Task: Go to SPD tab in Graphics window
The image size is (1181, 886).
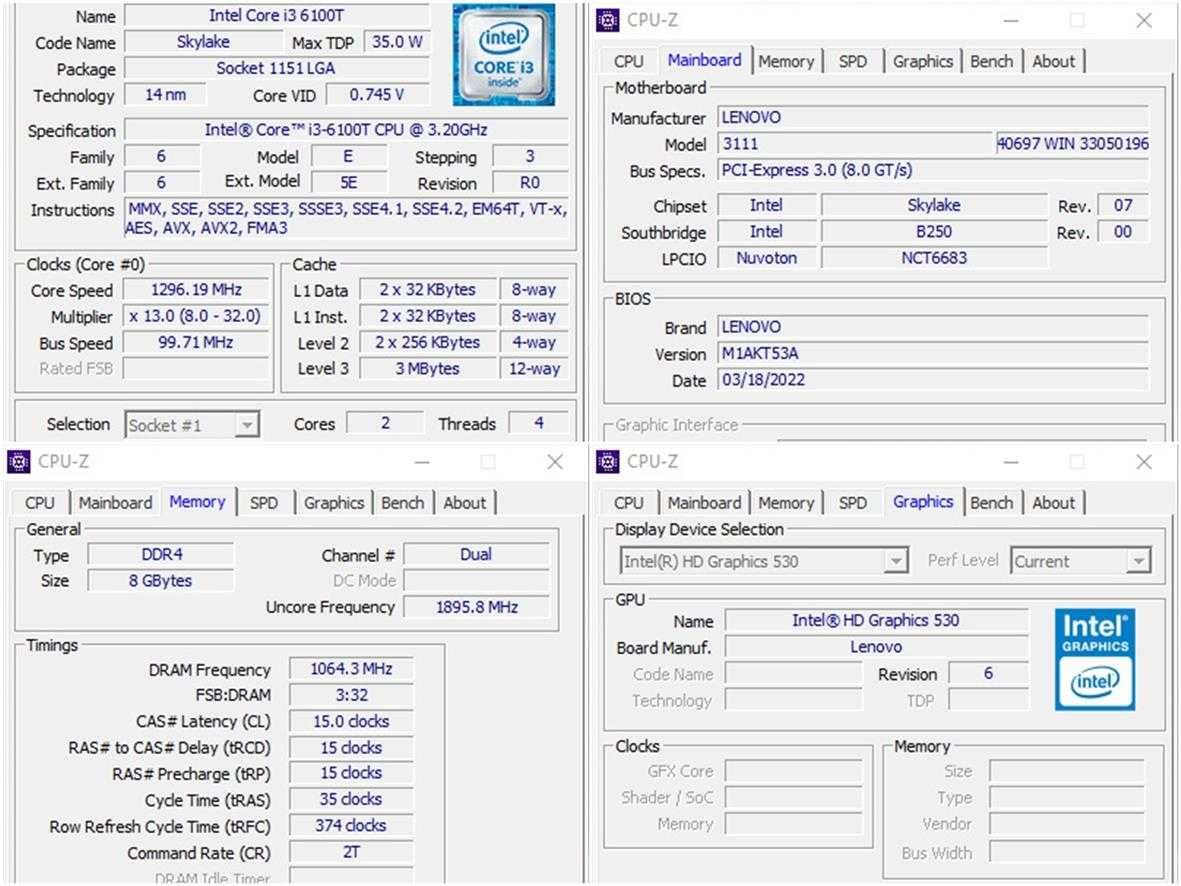Action: pos(852,503)
